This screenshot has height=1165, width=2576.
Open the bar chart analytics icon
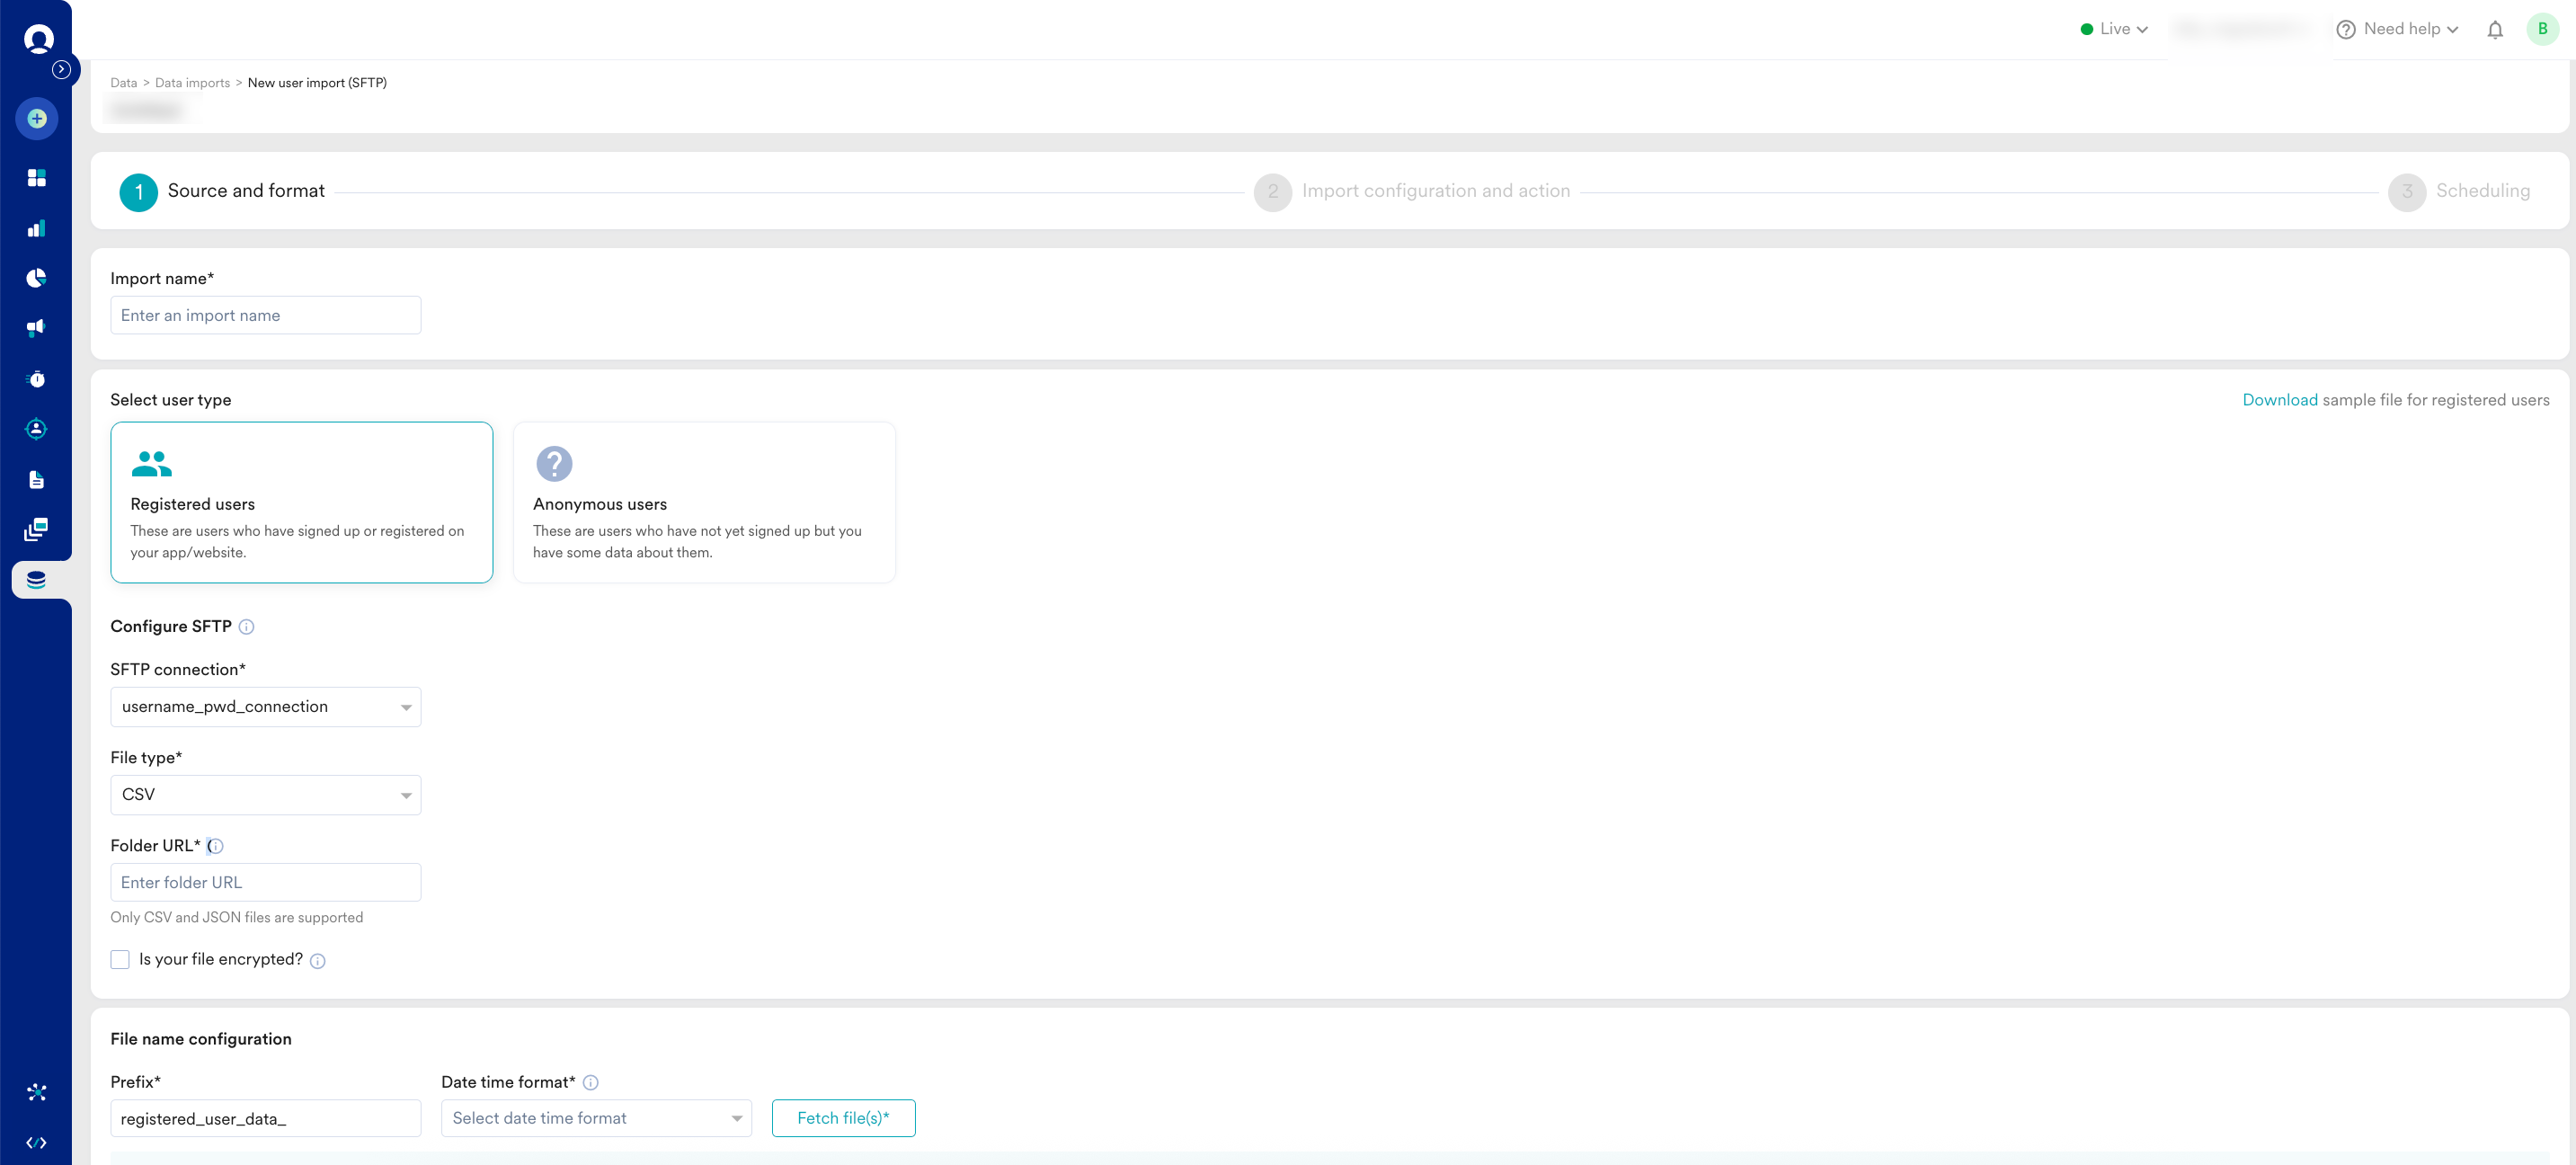[x=37, y=229]
